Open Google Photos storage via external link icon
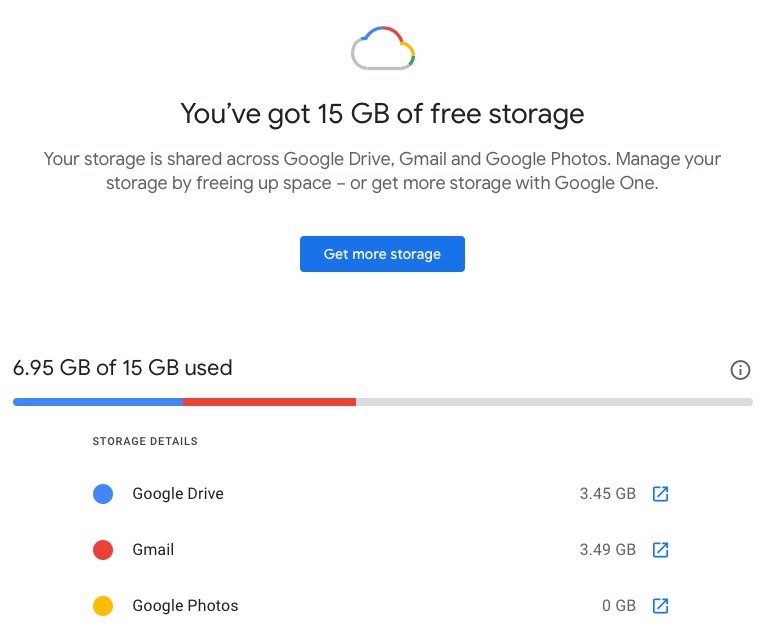This screenshot has width=765, height=640. click(660, 606)
